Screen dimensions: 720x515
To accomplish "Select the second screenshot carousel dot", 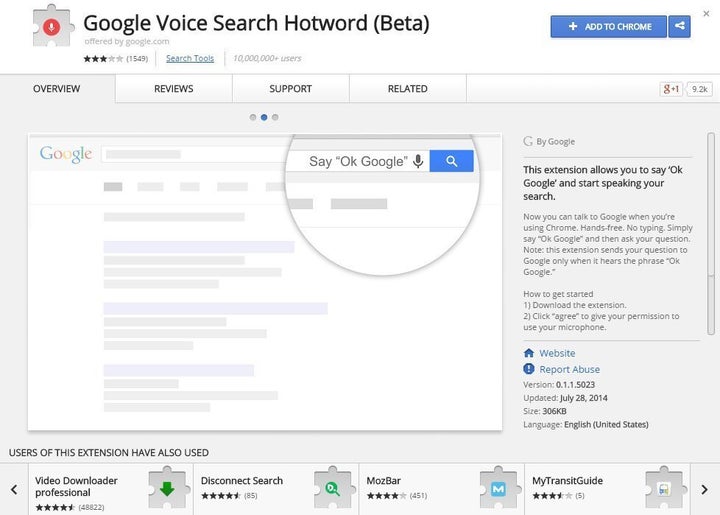I will point(264,117).
